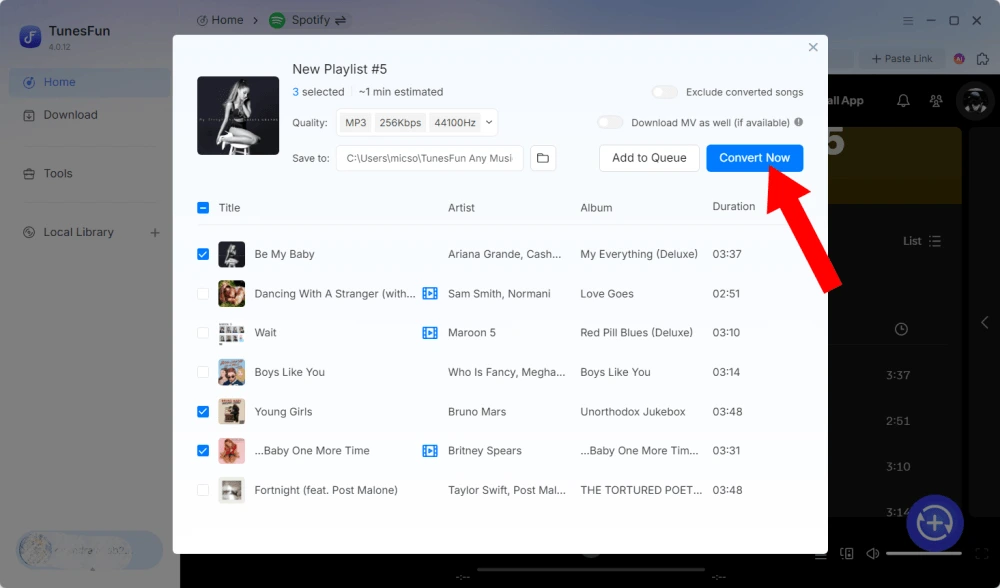The width and height of the screenshot is (1000, 588).
Task: Open the Spotify profile avatar
Action: tap(975, 101)
